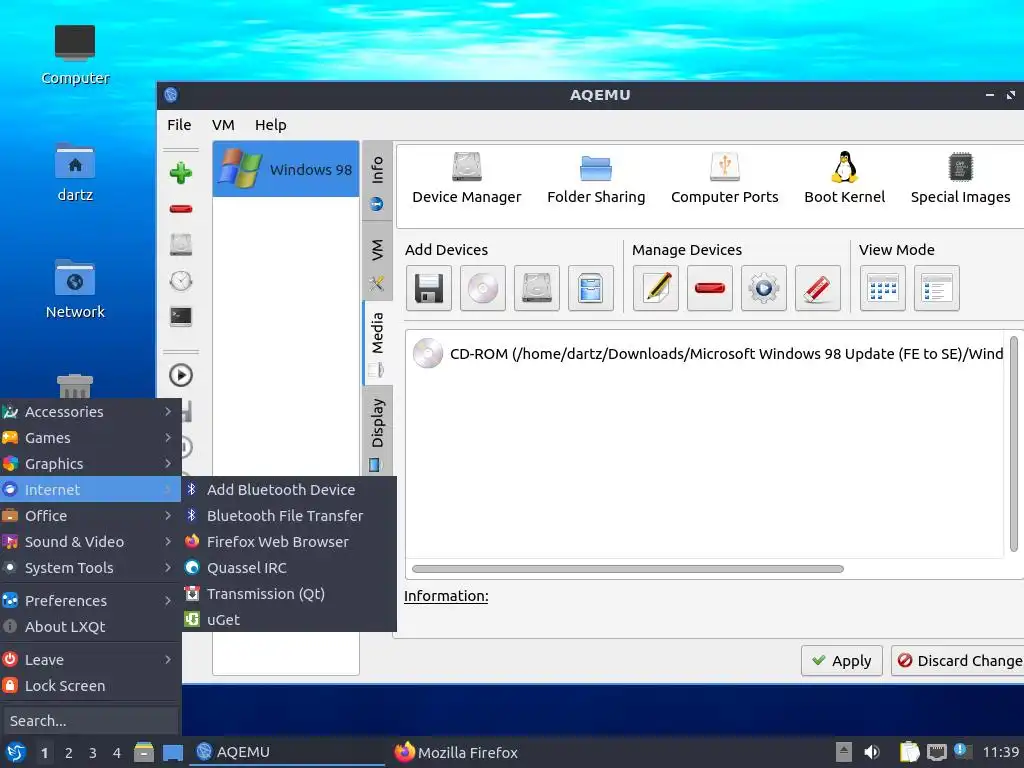
Task: Open the File menu
Action: [179, 125]
